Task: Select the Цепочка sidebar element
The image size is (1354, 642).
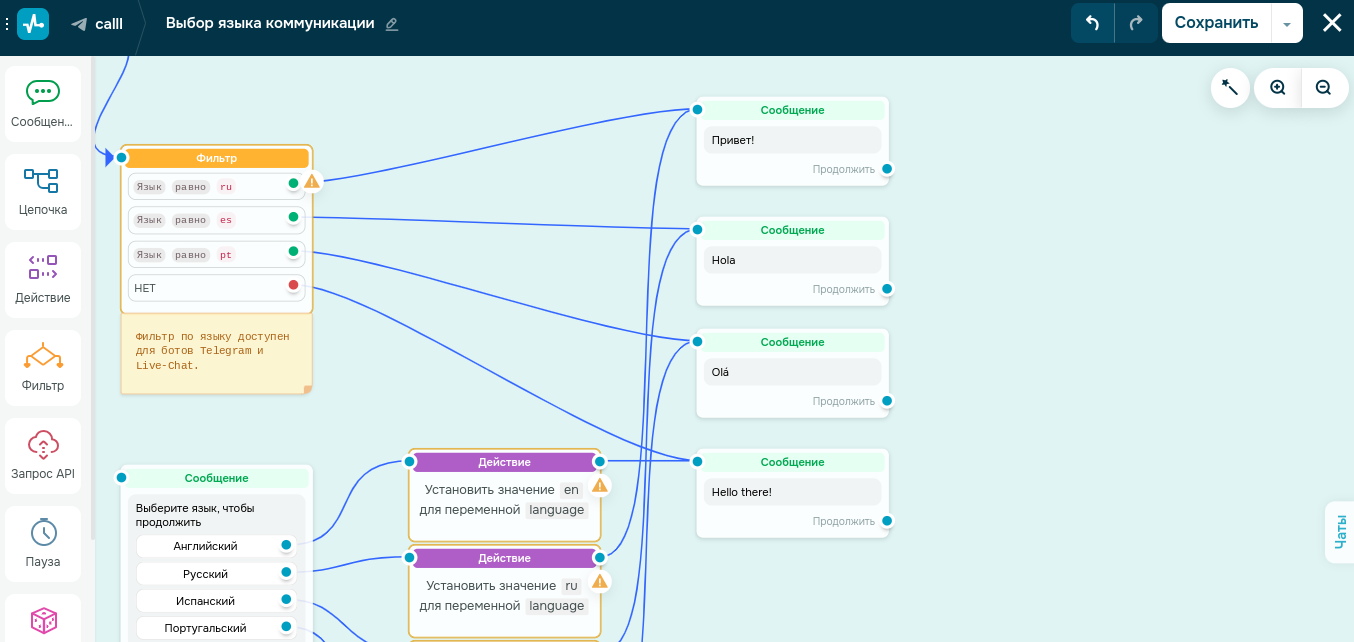Action: (43, 192)
